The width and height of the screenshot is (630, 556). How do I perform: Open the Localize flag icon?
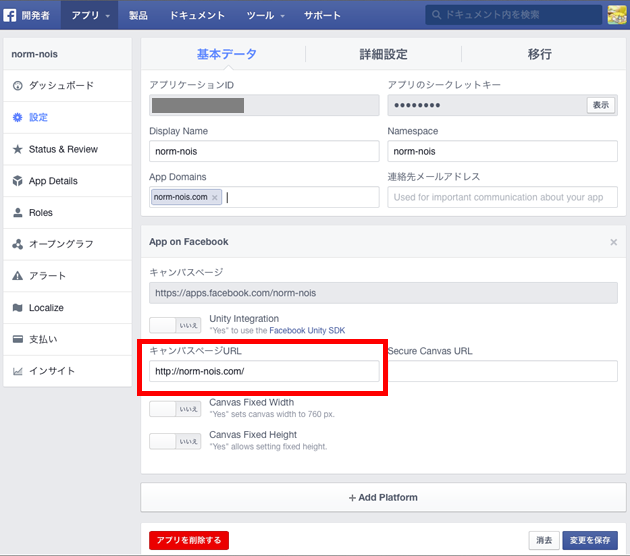(18, 308)
